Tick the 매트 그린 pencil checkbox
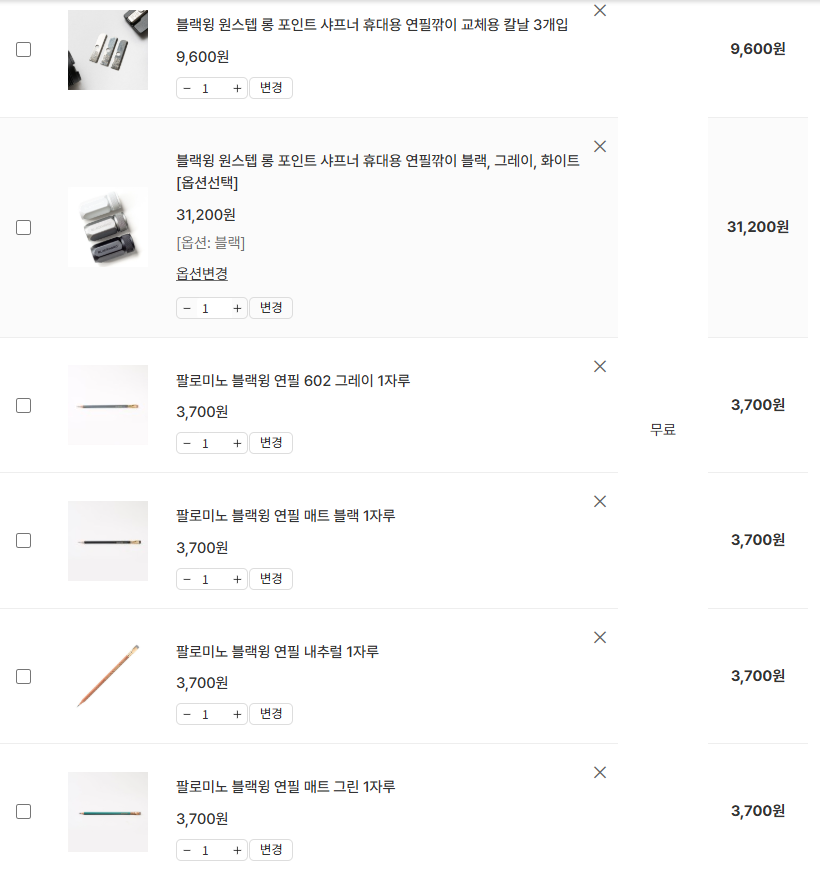820x875 pixels. (24, 811)
